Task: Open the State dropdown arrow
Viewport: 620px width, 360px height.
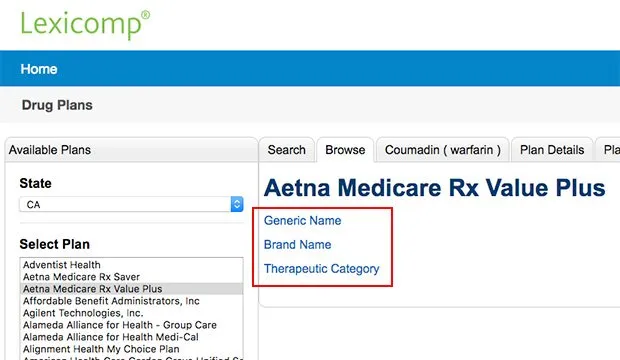Action: (237, 204)
